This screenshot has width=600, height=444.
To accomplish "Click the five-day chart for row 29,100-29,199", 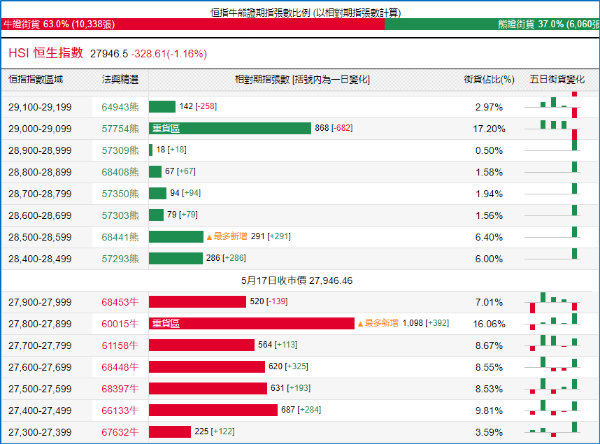I will pos(553,106).
